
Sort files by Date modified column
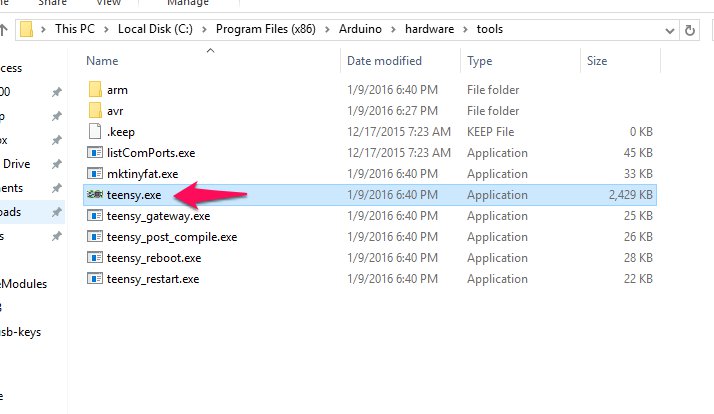384,61
